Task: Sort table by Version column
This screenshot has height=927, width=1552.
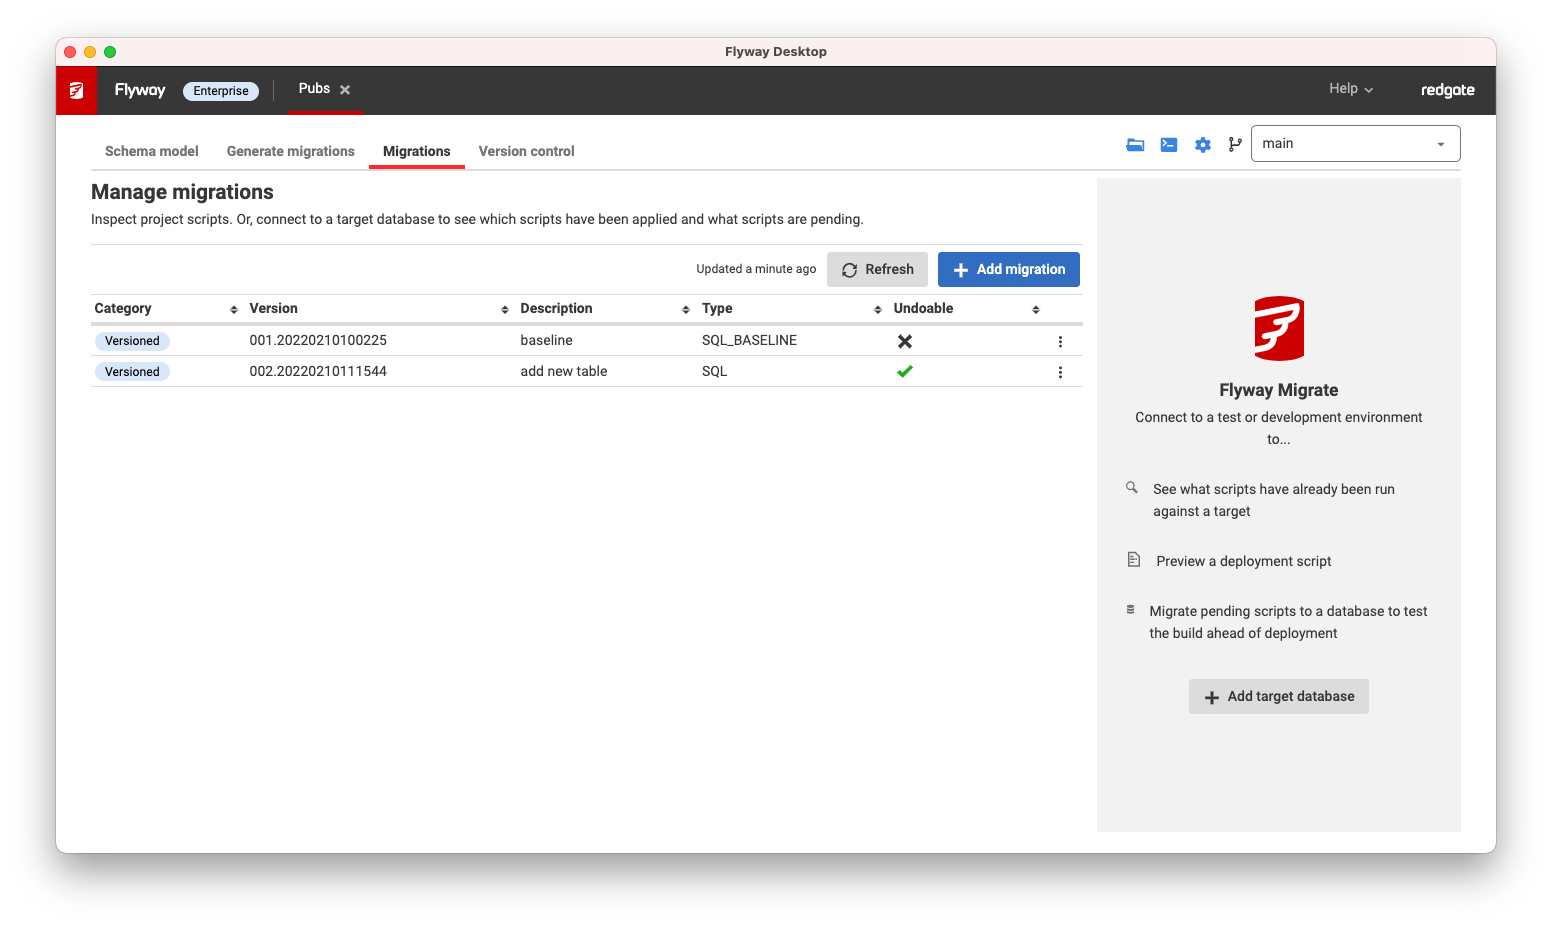Action: 505,310
